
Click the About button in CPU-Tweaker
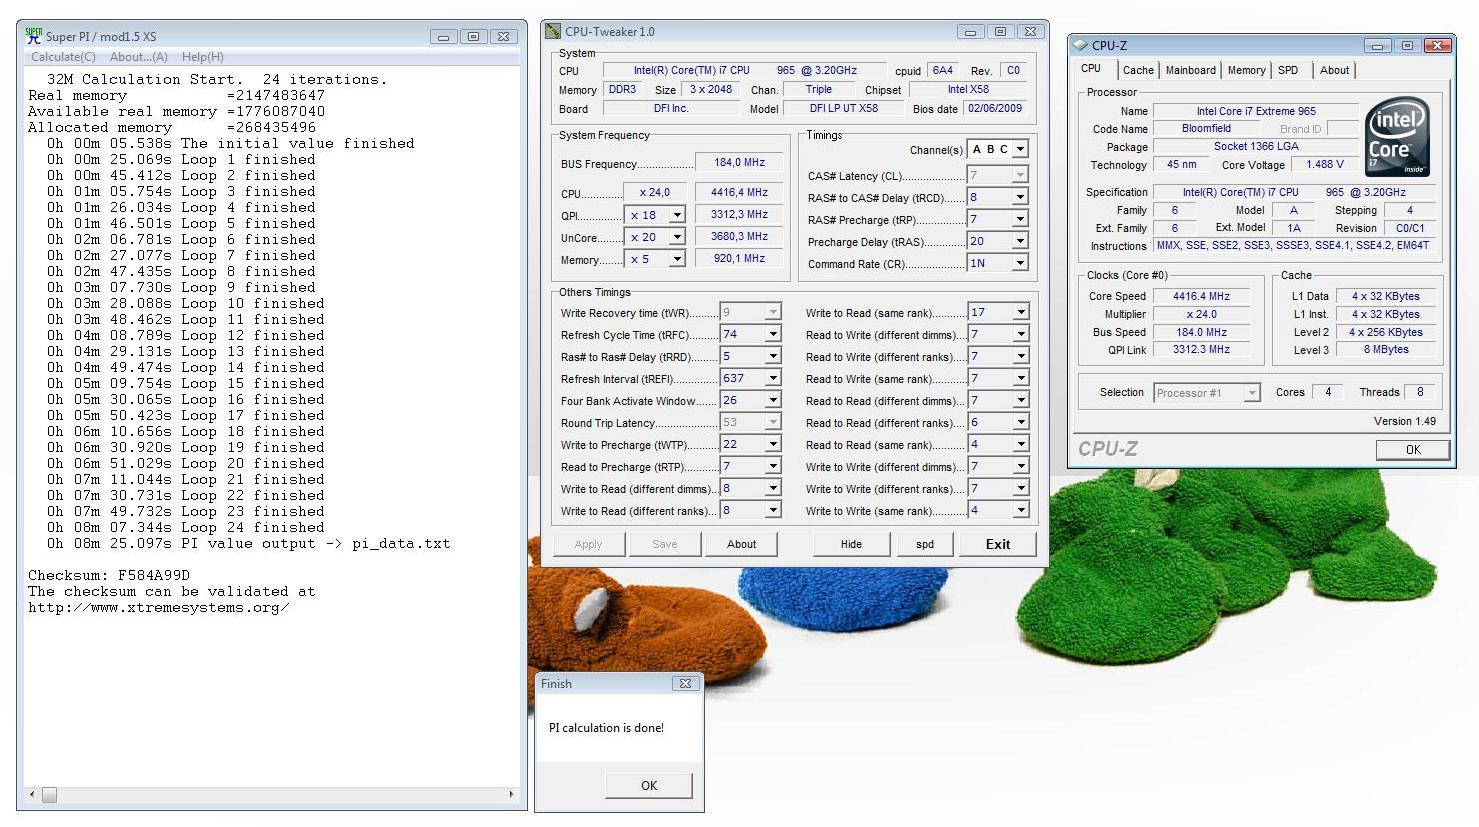742,544
